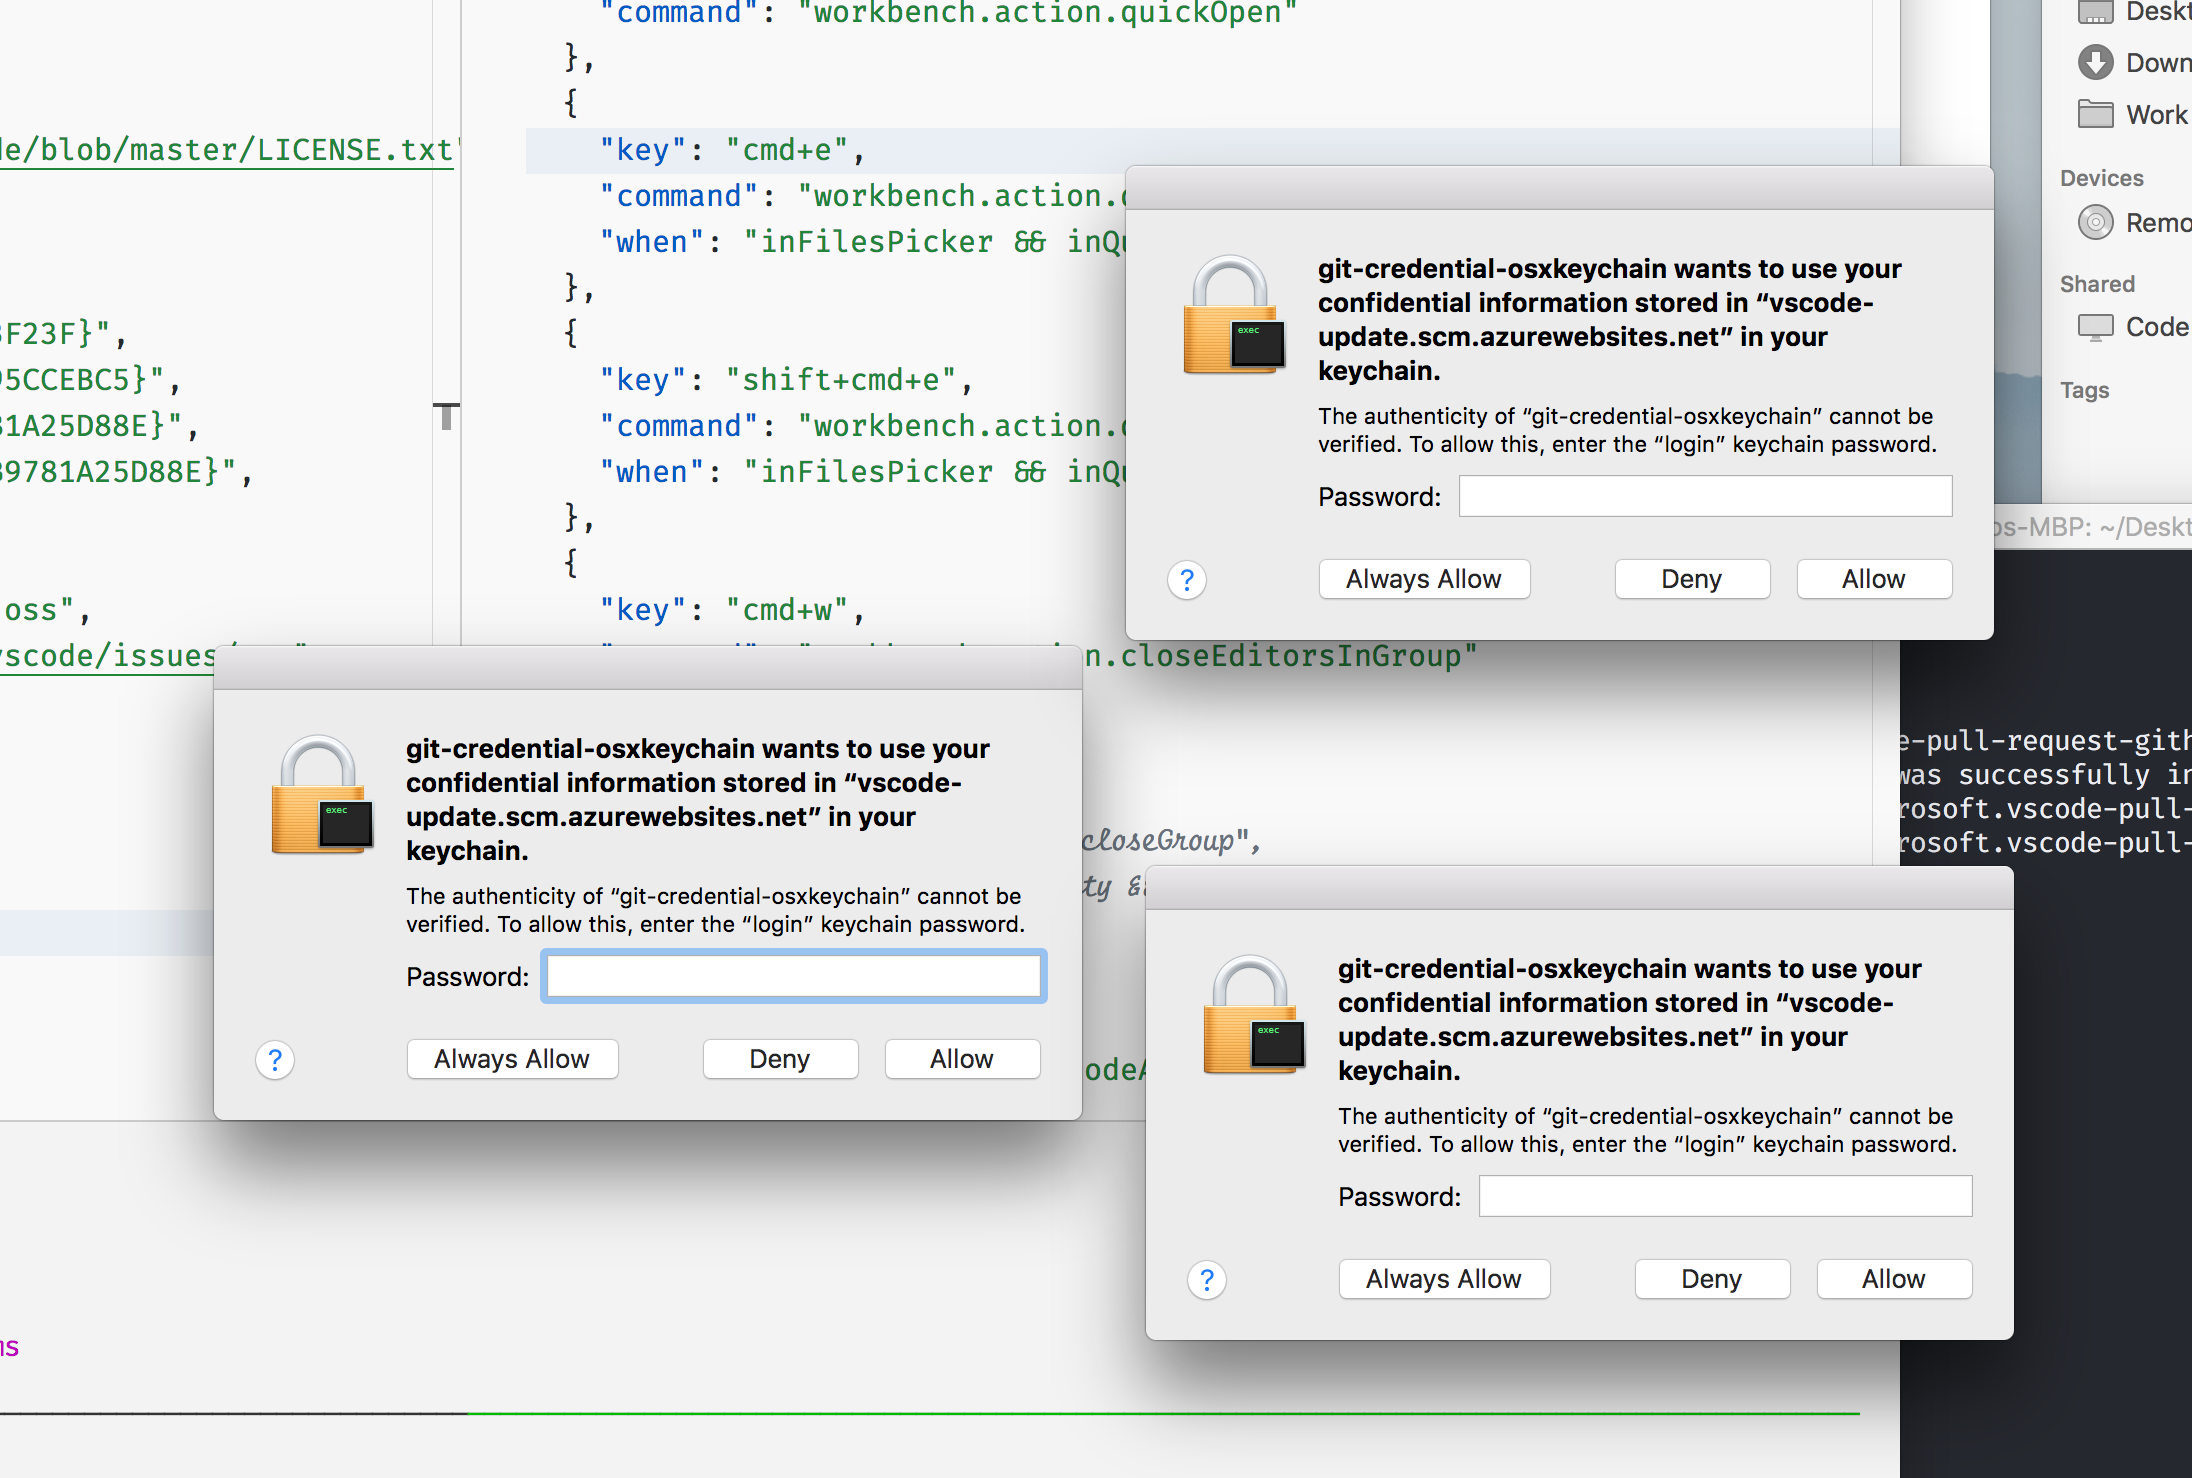
Task: Click Always Allow on the top keychain dialog
Action: (1424, 579)
